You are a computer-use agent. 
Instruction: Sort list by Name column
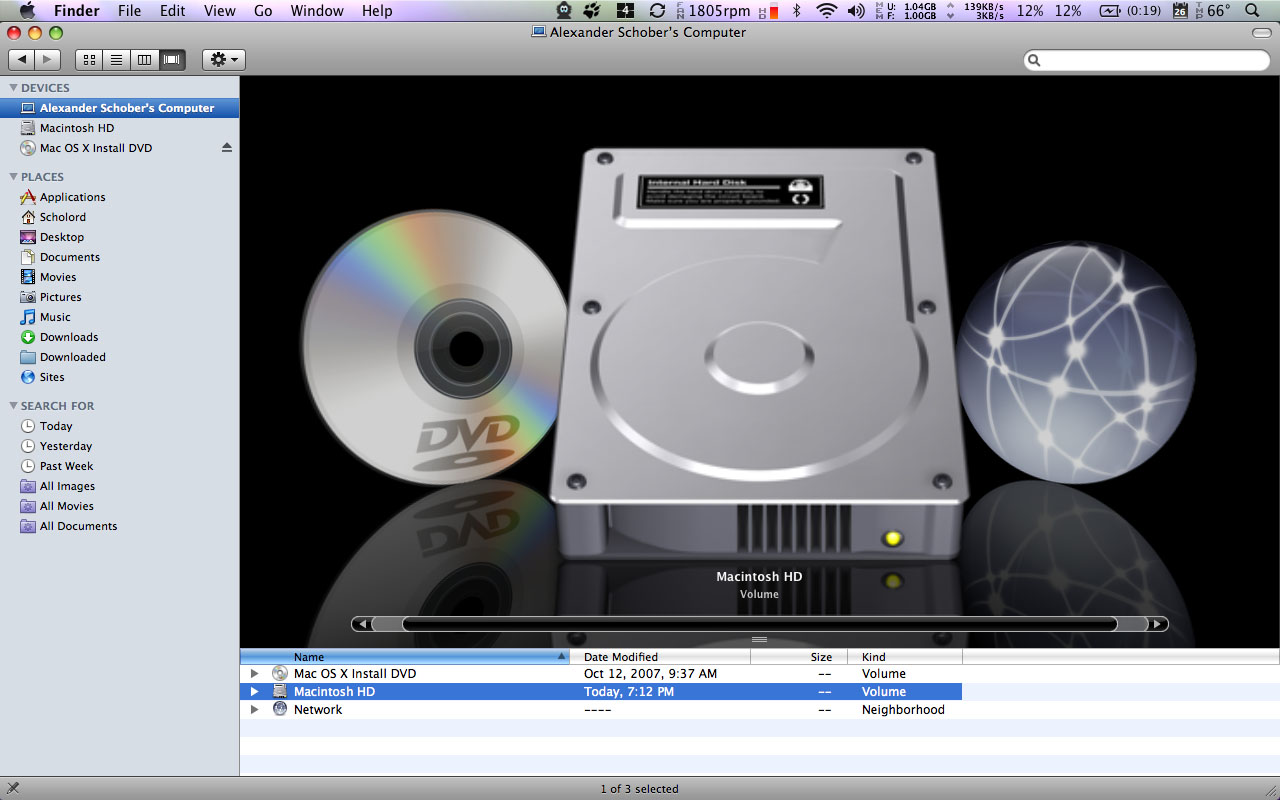tap(405, 657)
